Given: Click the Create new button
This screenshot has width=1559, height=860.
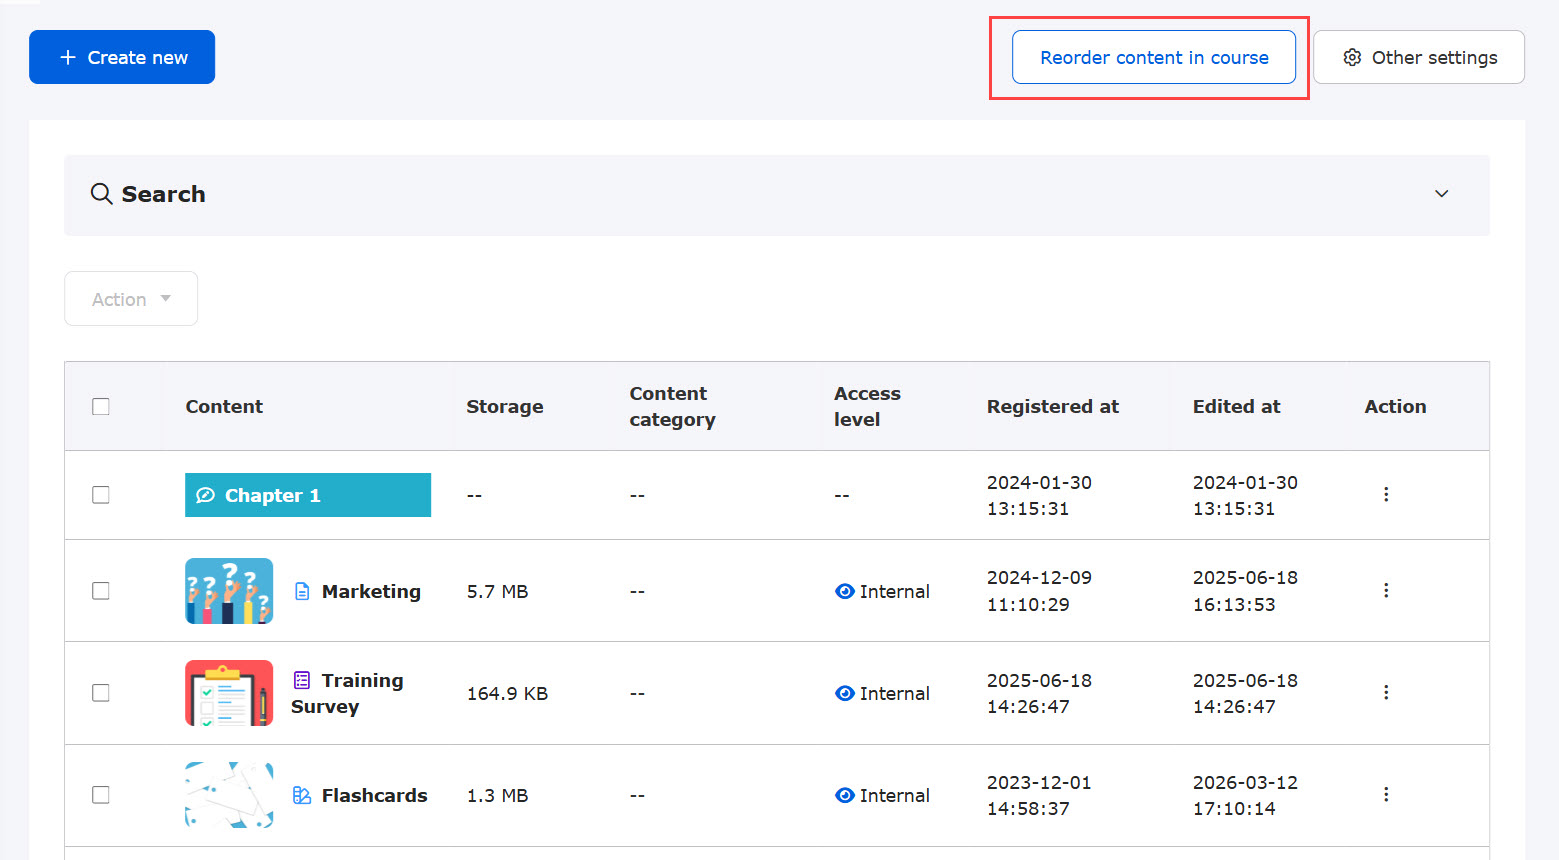Looking at the screenshot, I should [122, 58].
